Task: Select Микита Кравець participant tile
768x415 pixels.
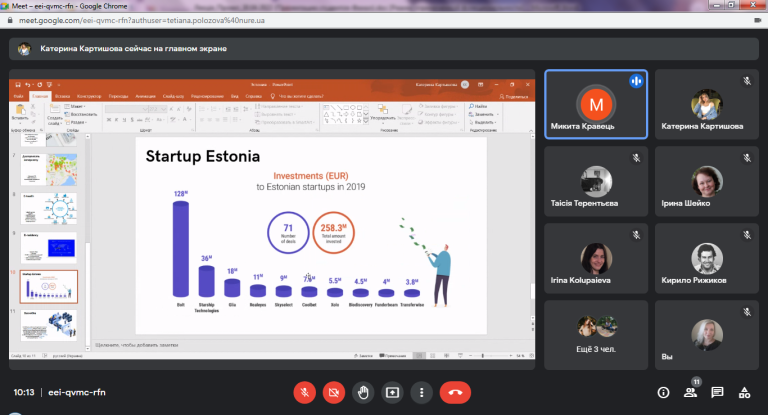Action: (x=596, y=104)
